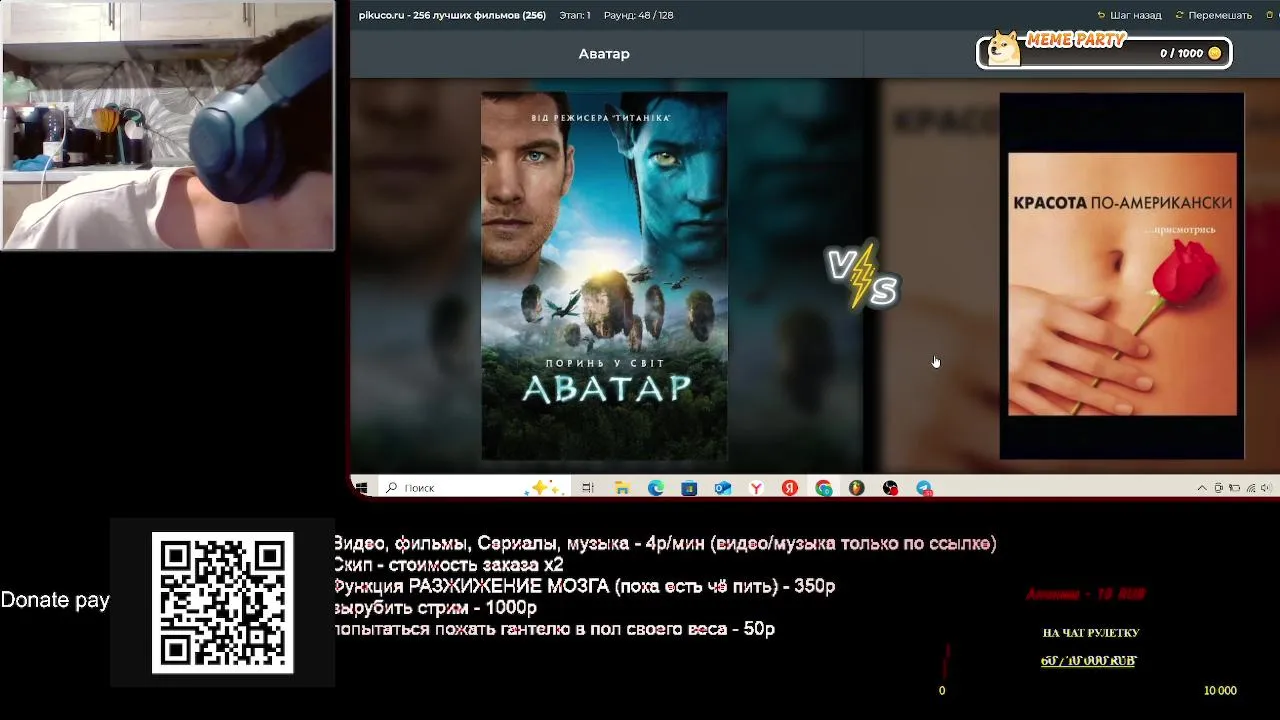Choose the Красота по-американски poster
The width and height of the screenshot is (1280, 720).
coord(1122,276)
